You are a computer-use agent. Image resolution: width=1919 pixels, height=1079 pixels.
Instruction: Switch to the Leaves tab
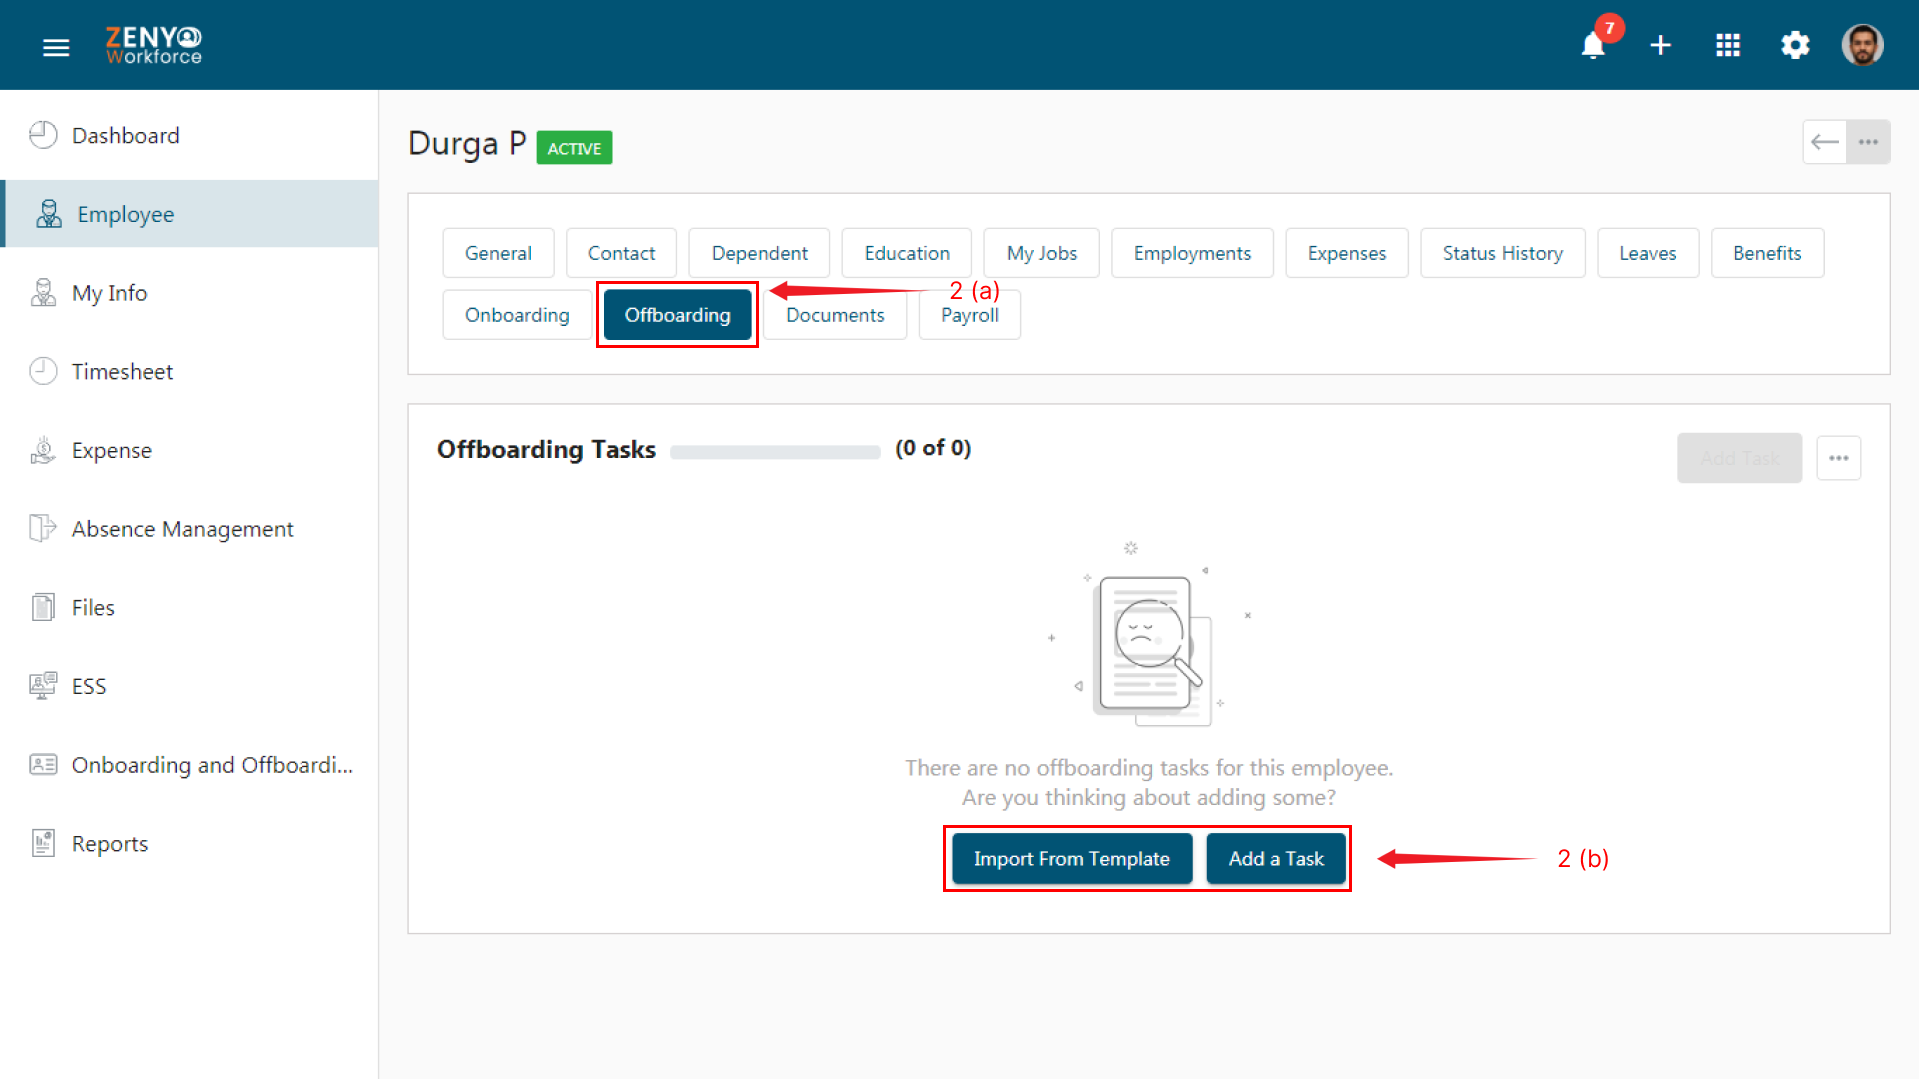pyautogui.click(x=1647, y=253)
